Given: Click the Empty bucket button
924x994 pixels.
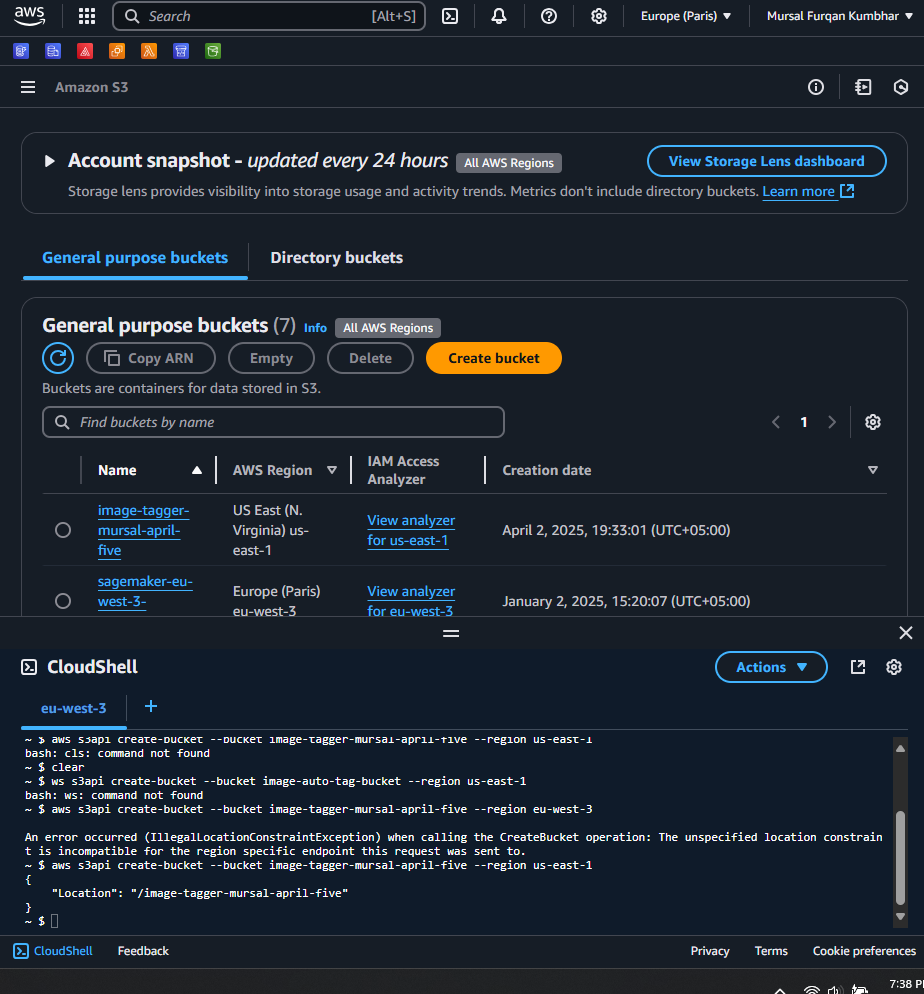Looking at the screenshot, I should [271, 358].
